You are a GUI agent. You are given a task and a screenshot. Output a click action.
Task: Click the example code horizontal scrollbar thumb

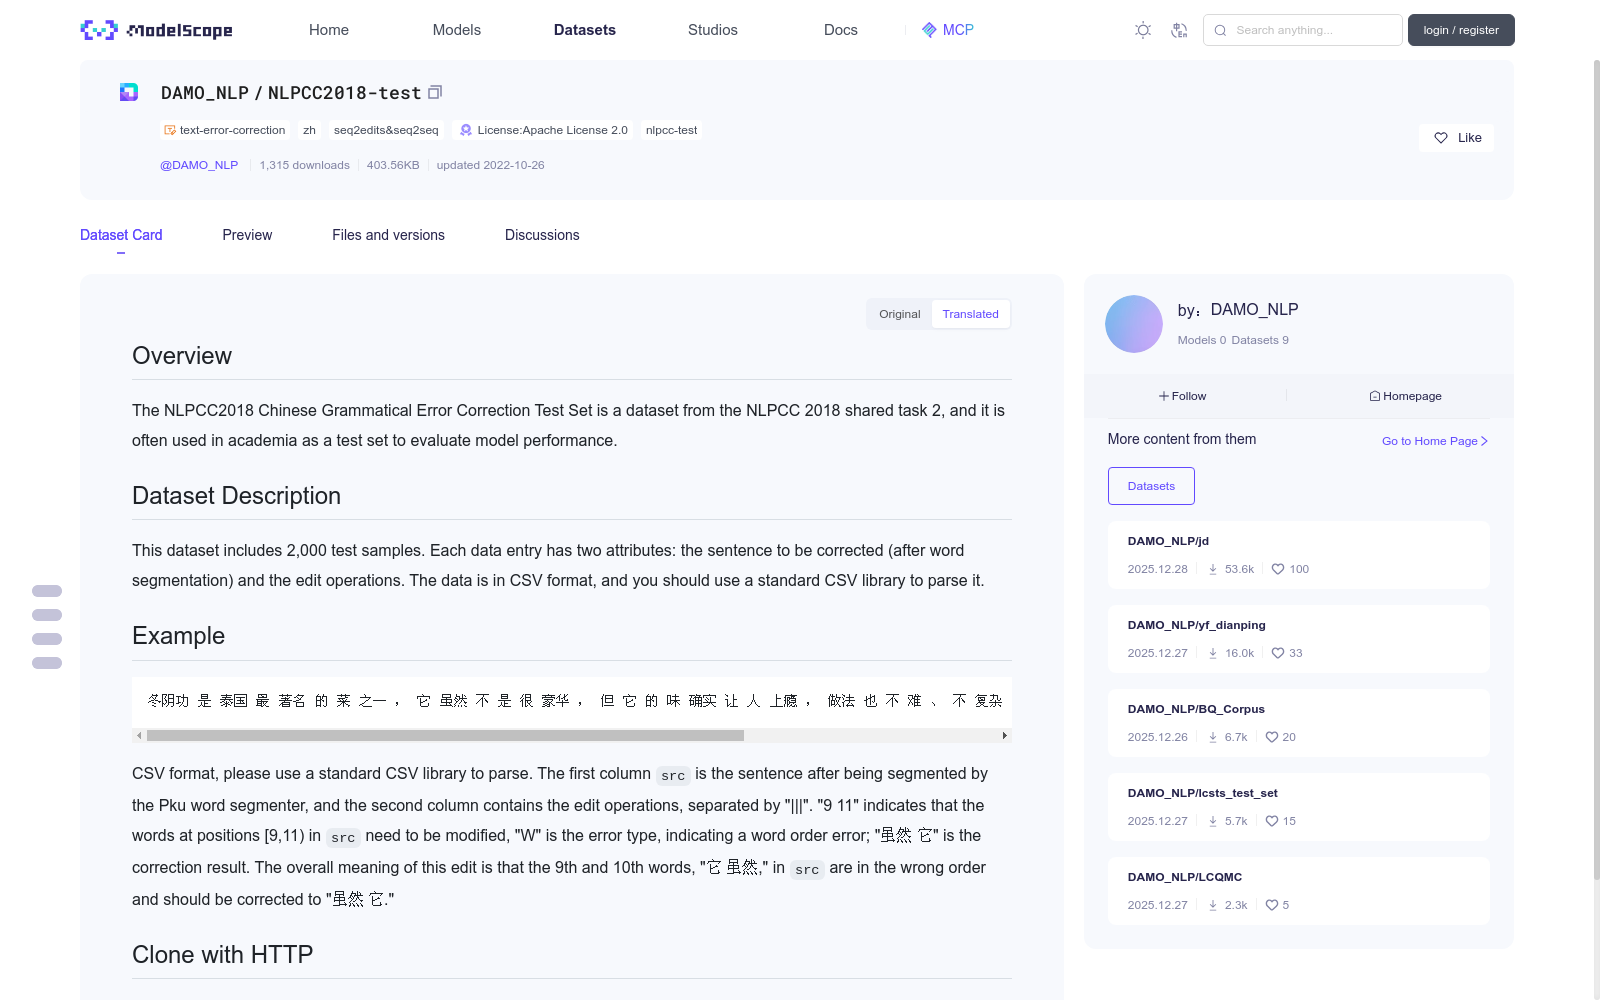[x=445, y=735]
